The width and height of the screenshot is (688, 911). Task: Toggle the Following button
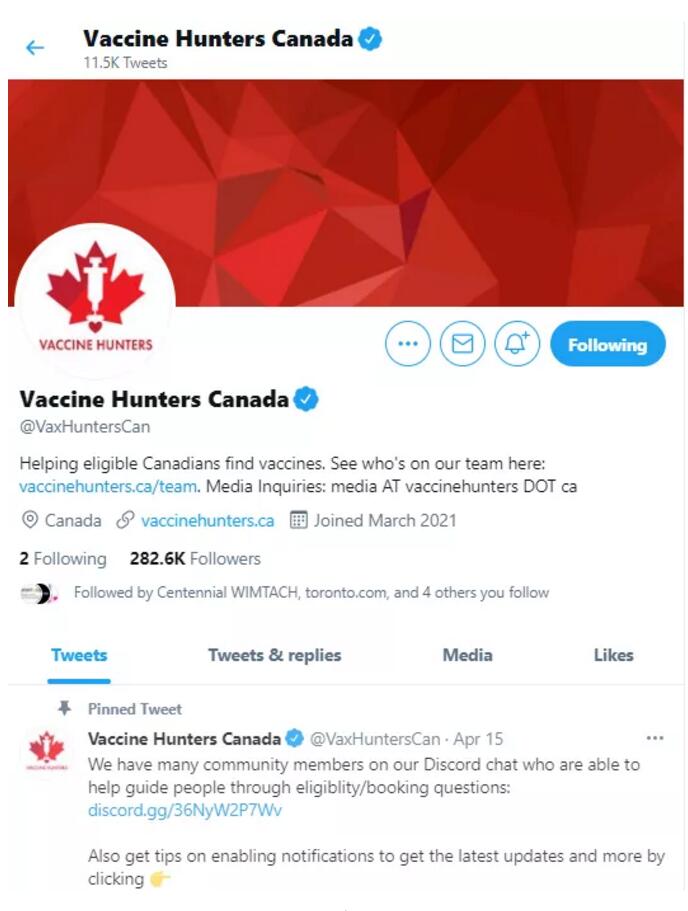(x=608, y=344)
